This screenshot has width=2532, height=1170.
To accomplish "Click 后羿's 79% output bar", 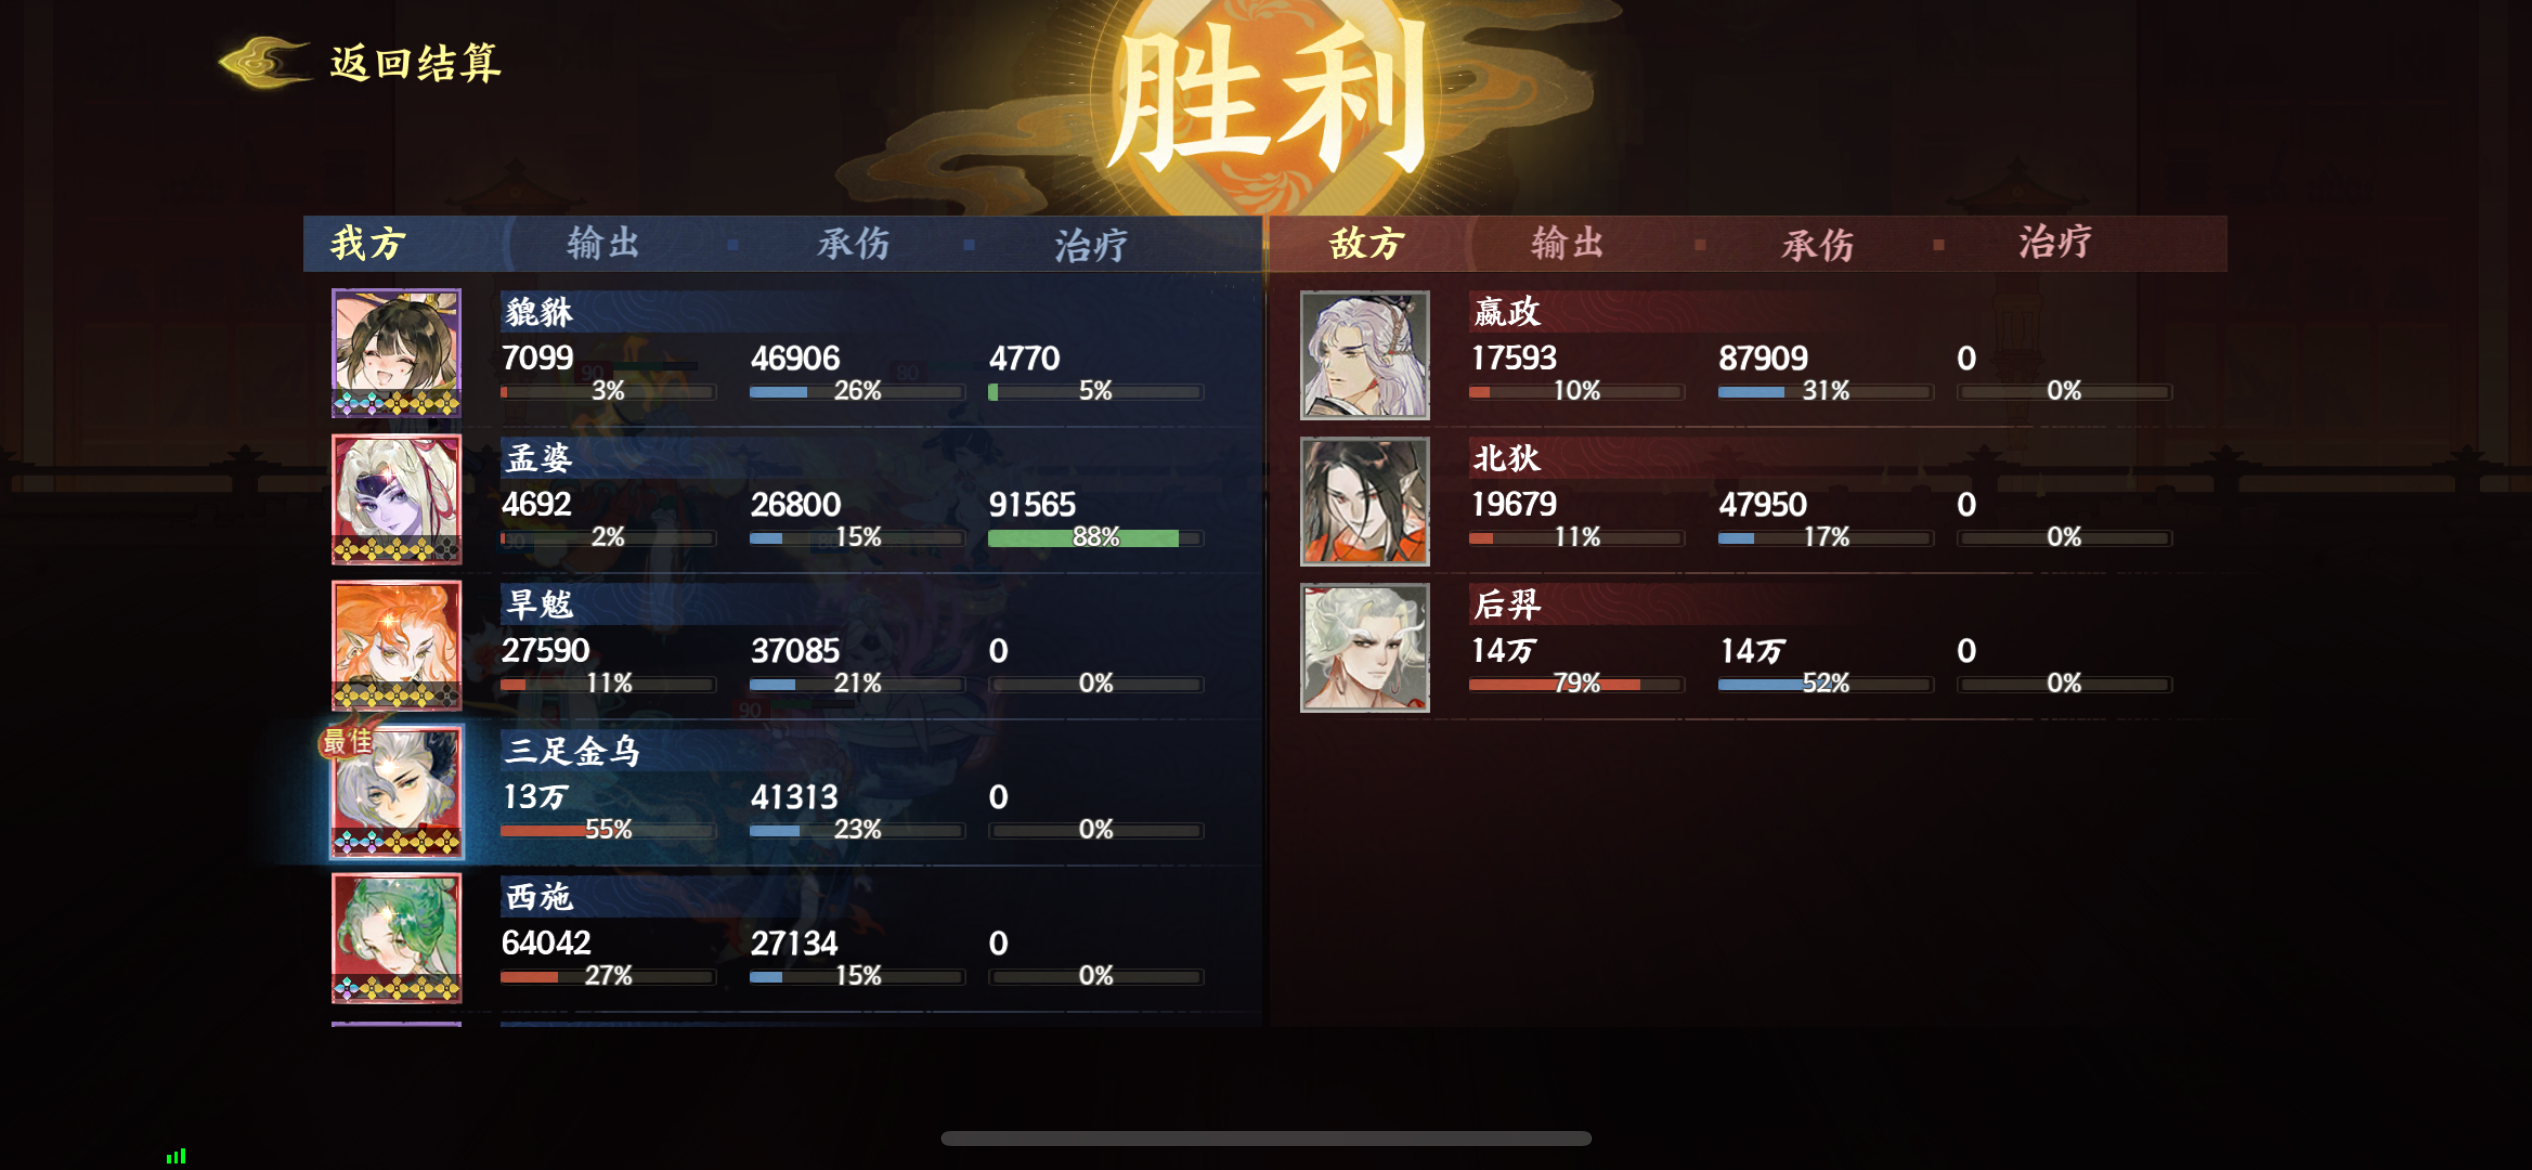I will (1576, 684).
